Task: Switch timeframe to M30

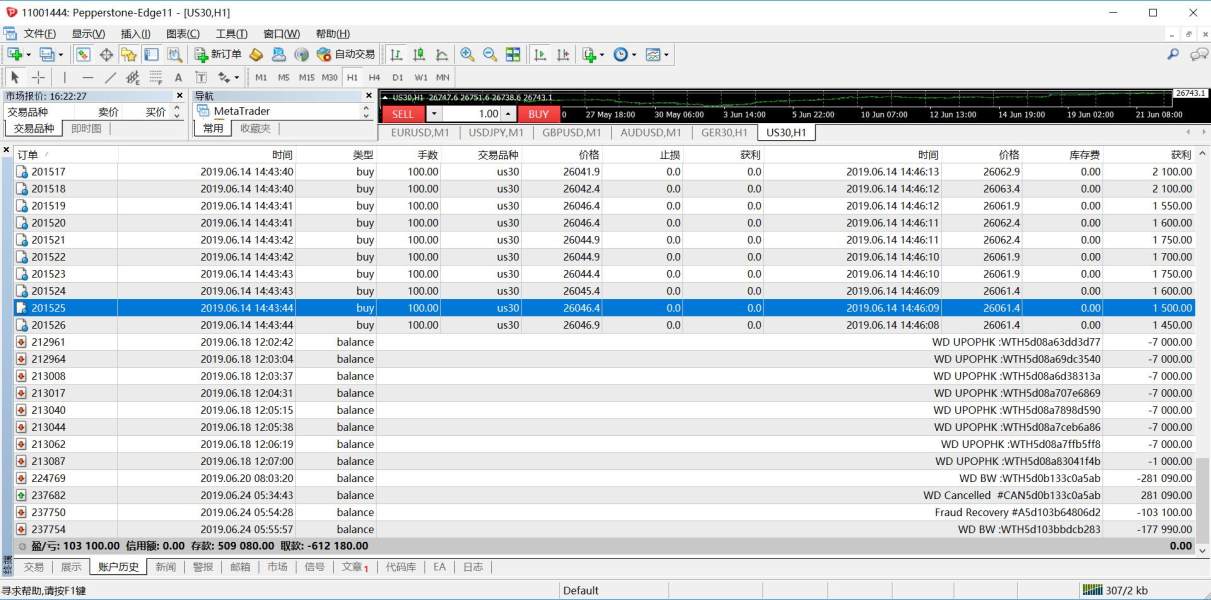Action: [x=330, y=77]
